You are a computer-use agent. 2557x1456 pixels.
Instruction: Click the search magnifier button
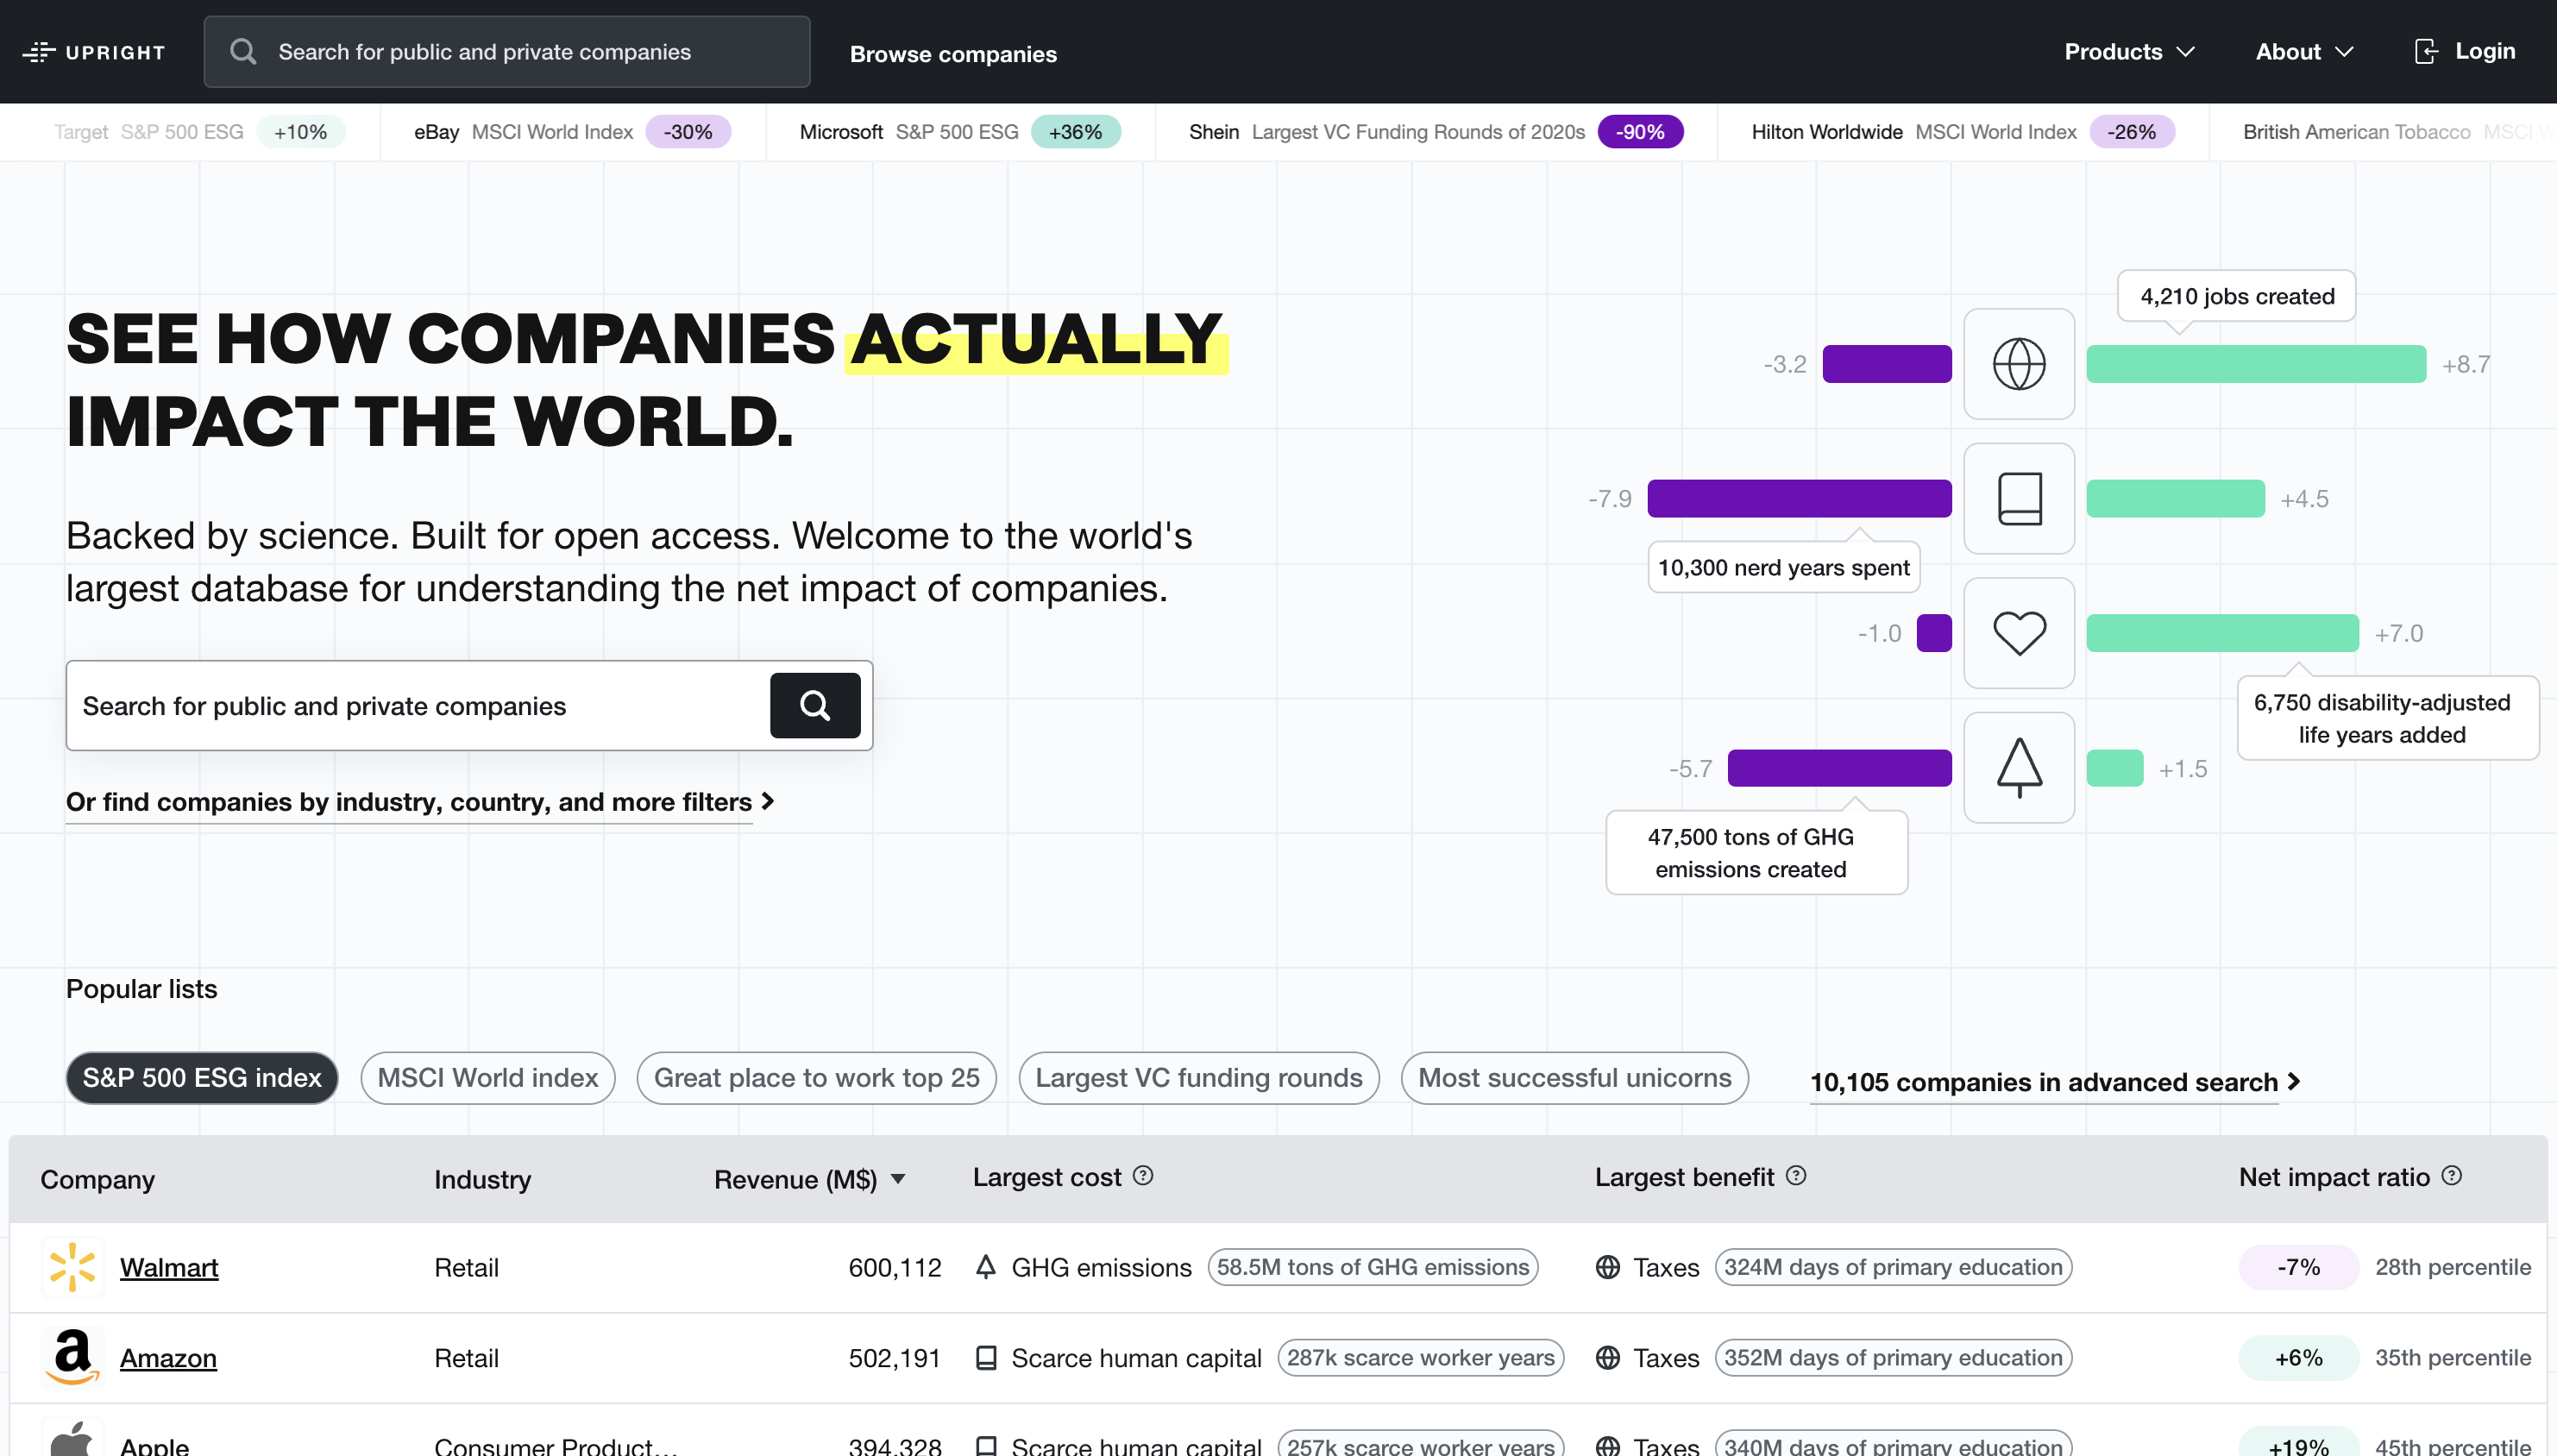(814, 705)
